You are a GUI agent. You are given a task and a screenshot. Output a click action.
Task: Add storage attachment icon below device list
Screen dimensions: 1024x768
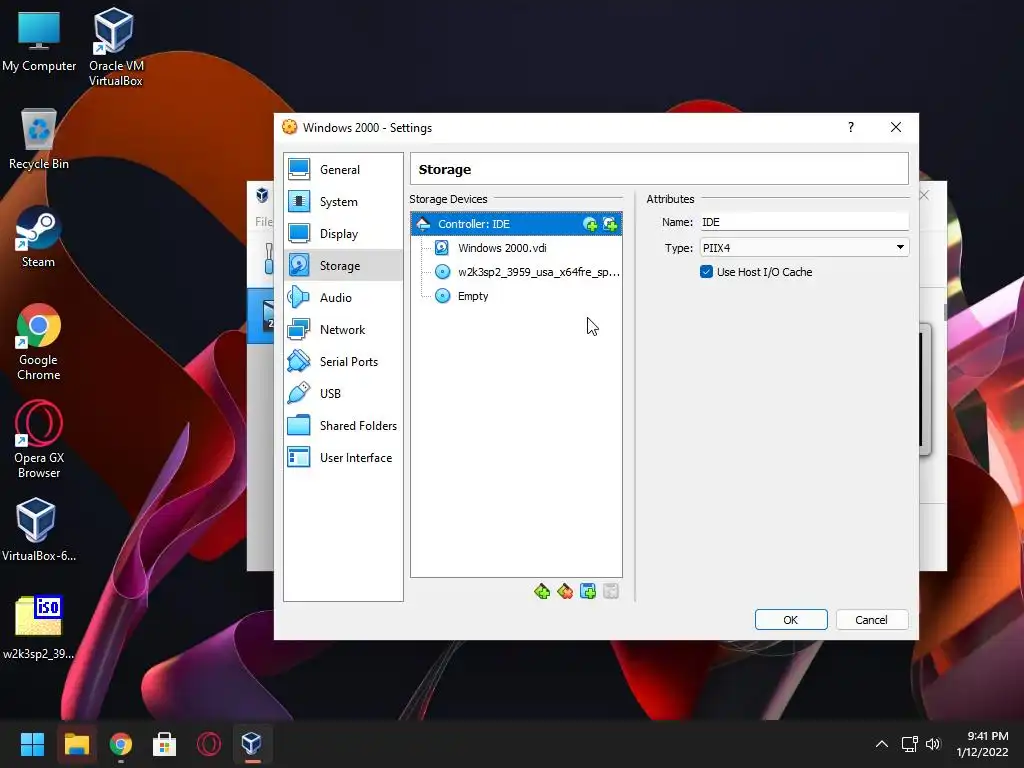pyautogui.click(x=588, y=592)
